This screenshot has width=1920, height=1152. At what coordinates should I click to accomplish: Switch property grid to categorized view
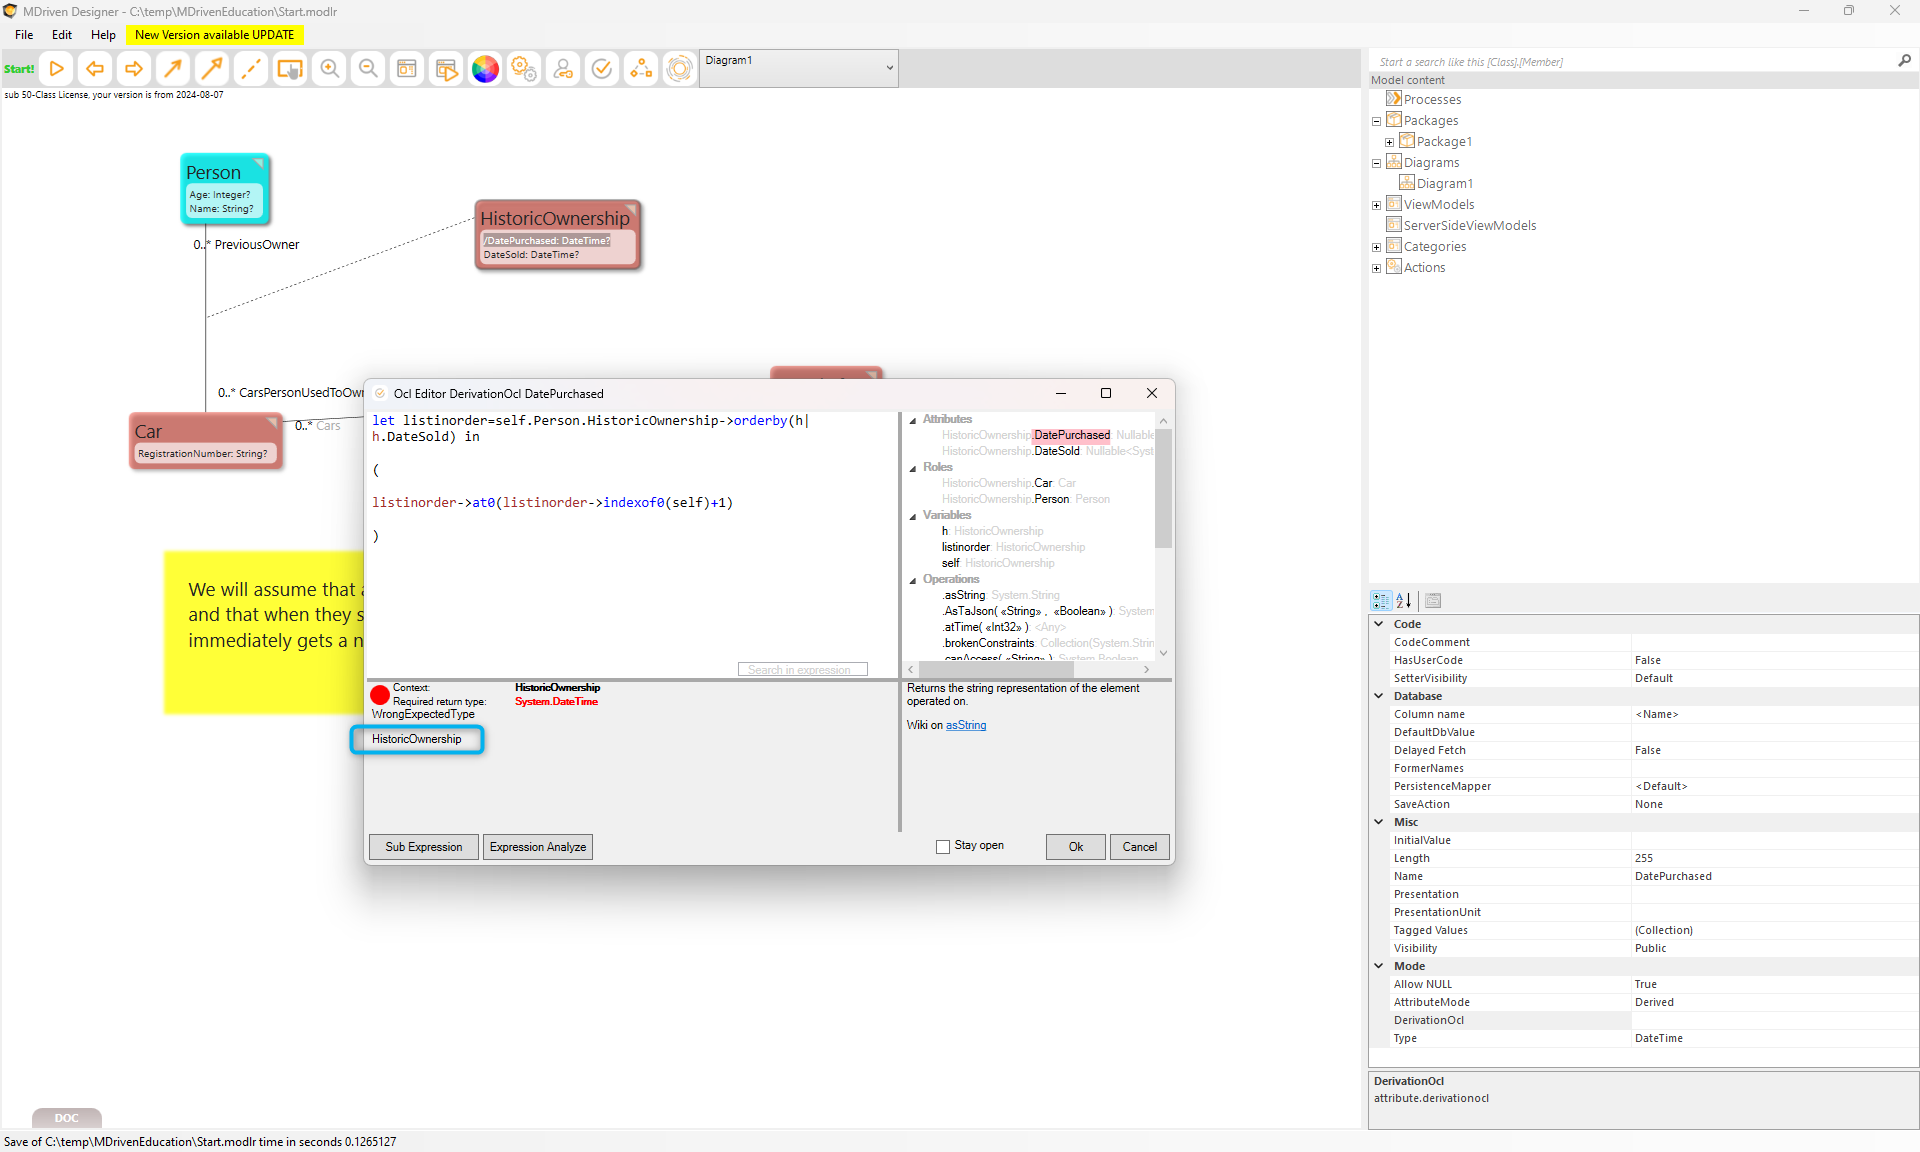point(1381,601)
